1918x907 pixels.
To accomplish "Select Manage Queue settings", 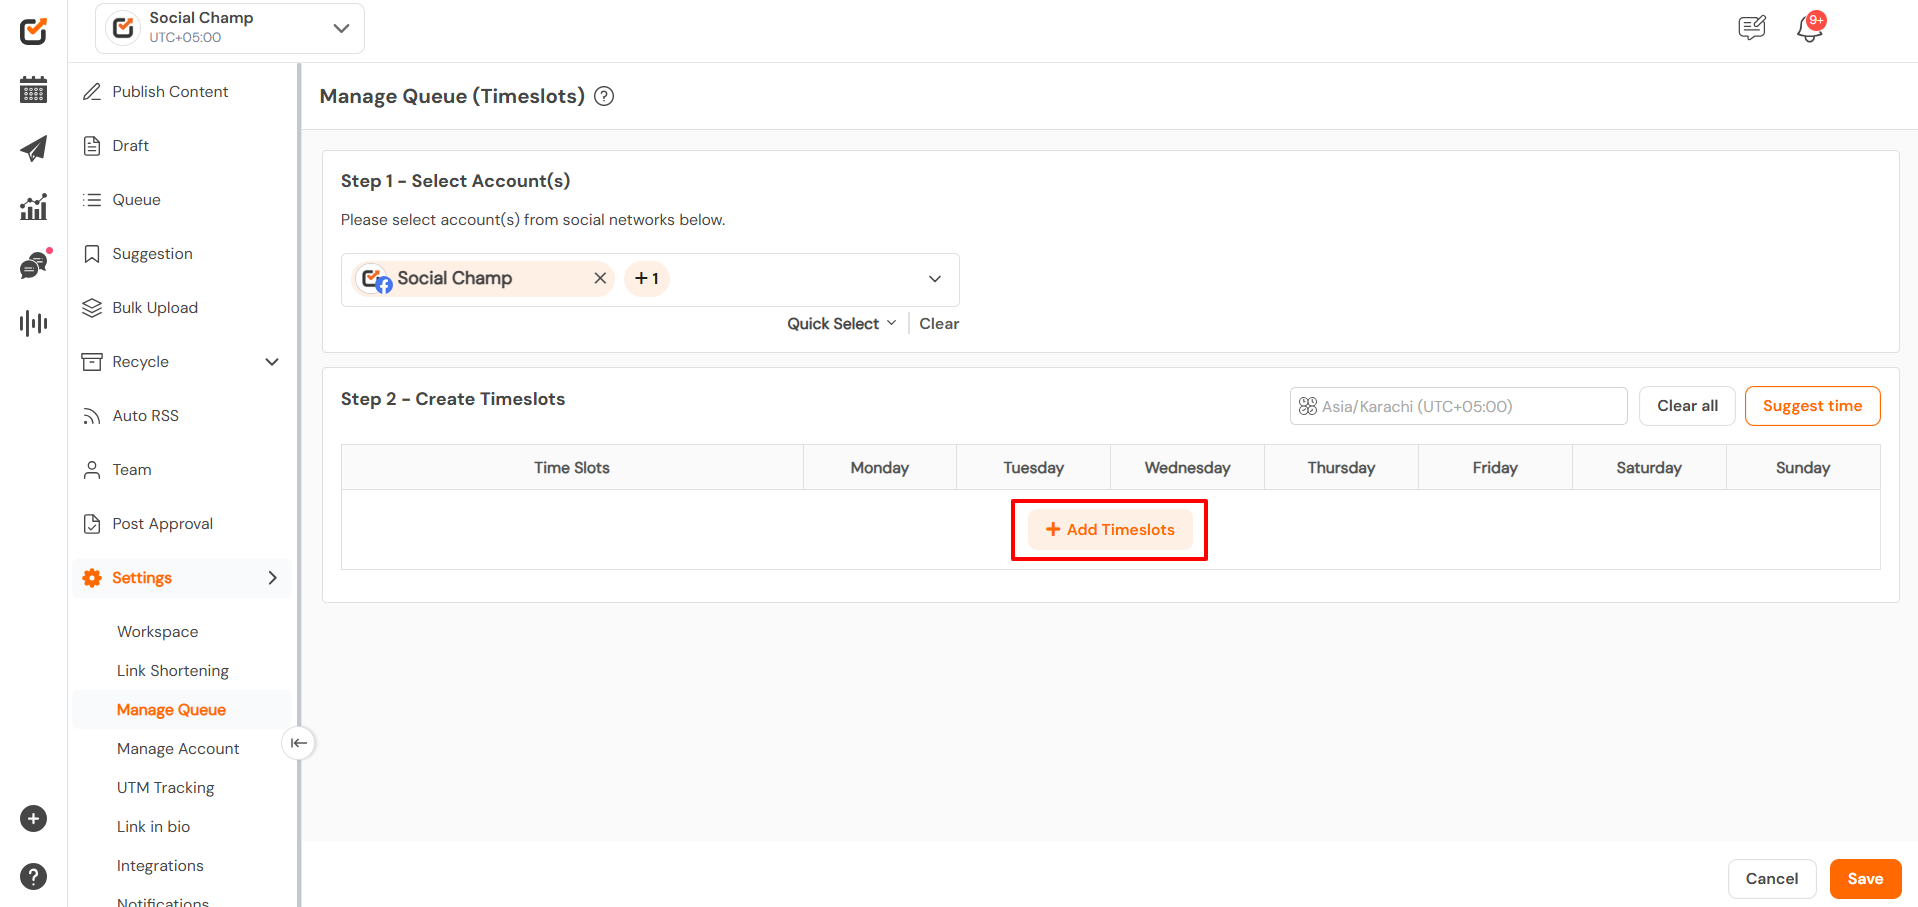I will [171, 710].
